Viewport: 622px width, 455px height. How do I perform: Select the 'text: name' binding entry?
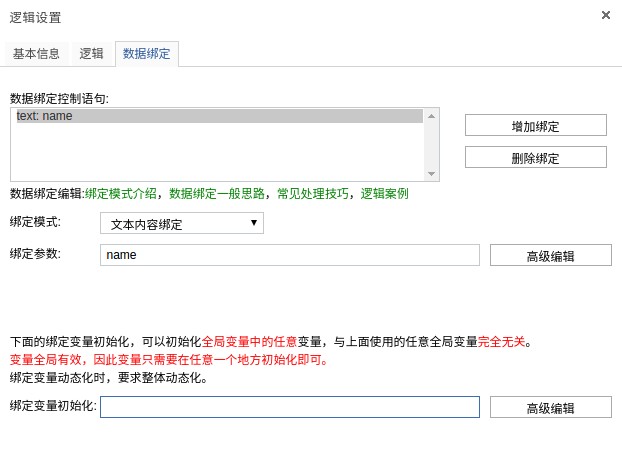pyautogui.click(x=219, y=116)
